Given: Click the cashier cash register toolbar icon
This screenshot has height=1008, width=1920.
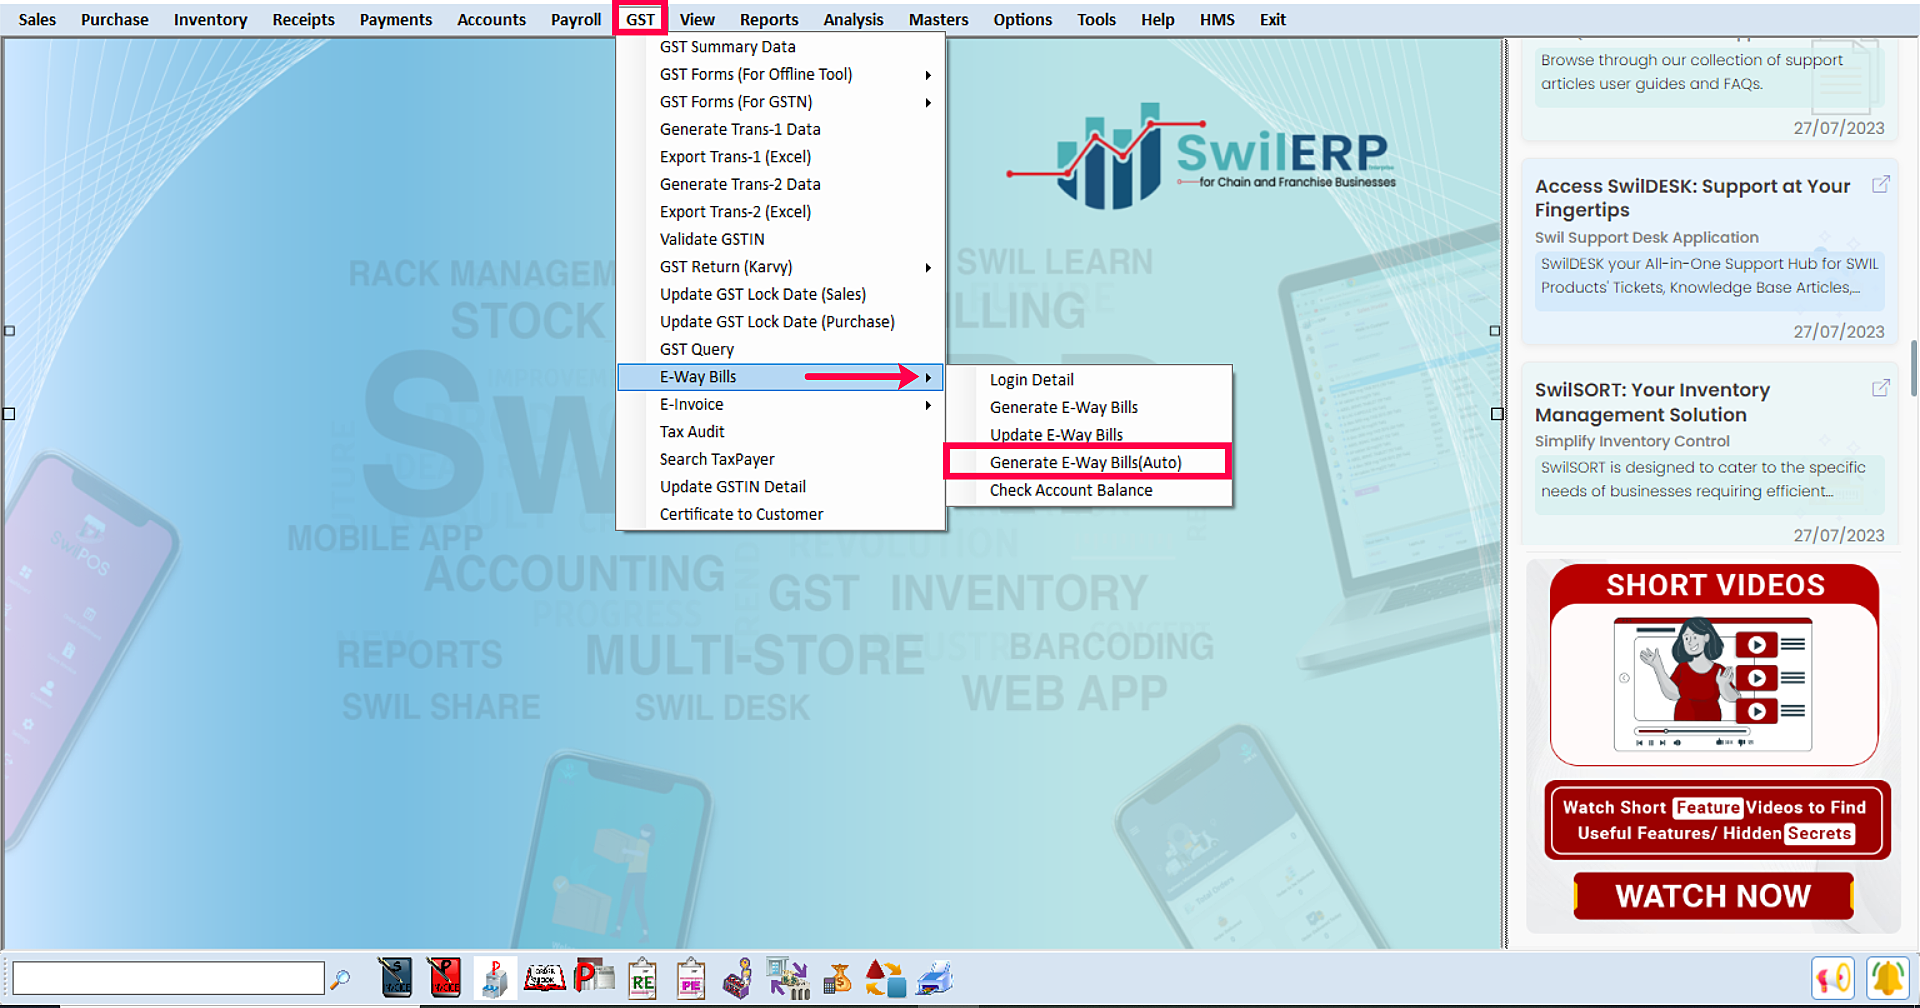Looking at the screenshot, I should tap(738, 978).
